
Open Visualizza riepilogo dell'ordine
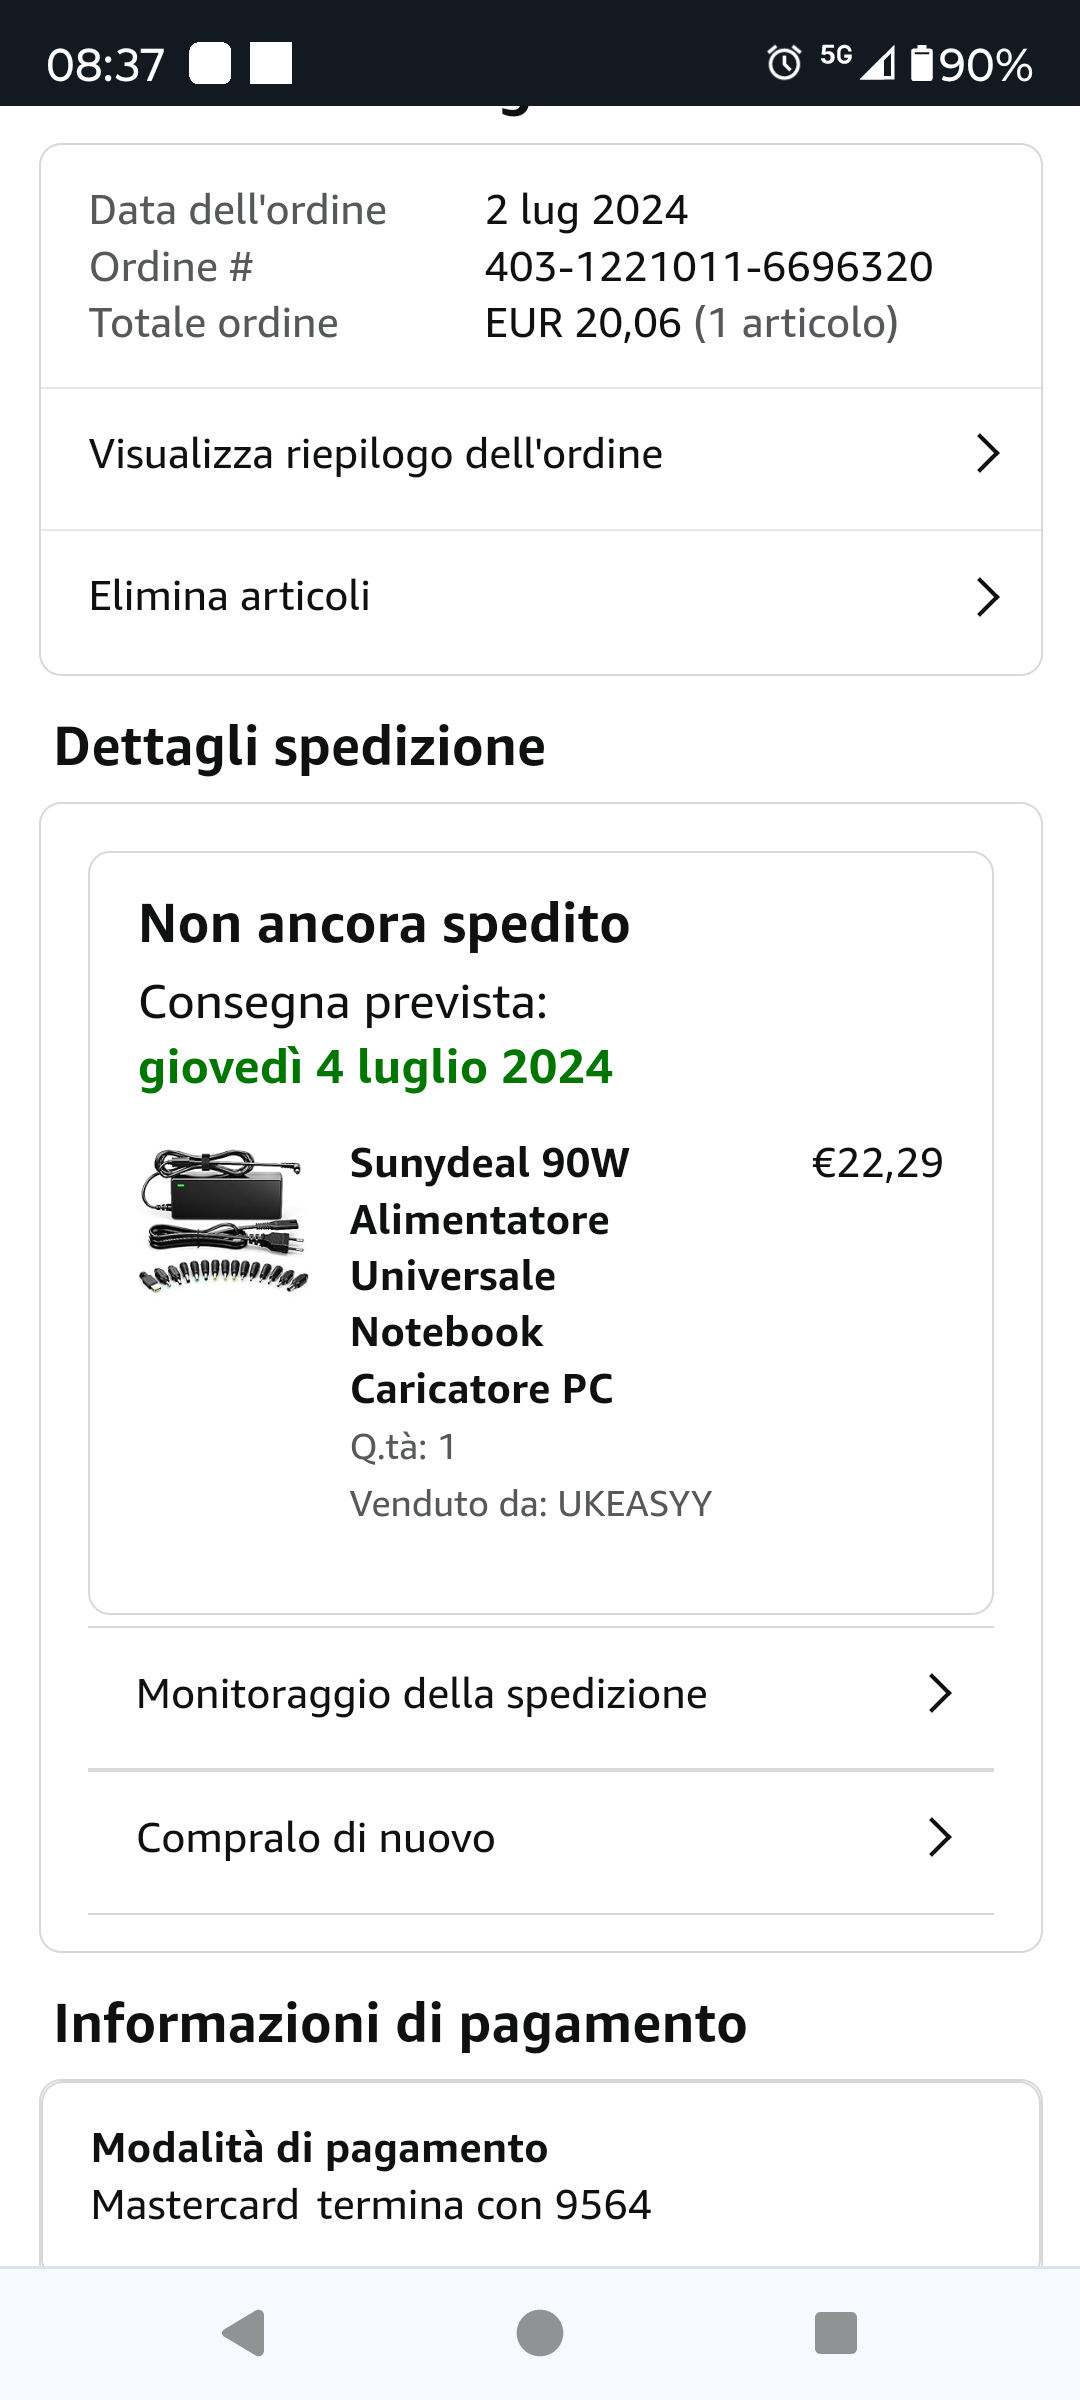[376, 454]
